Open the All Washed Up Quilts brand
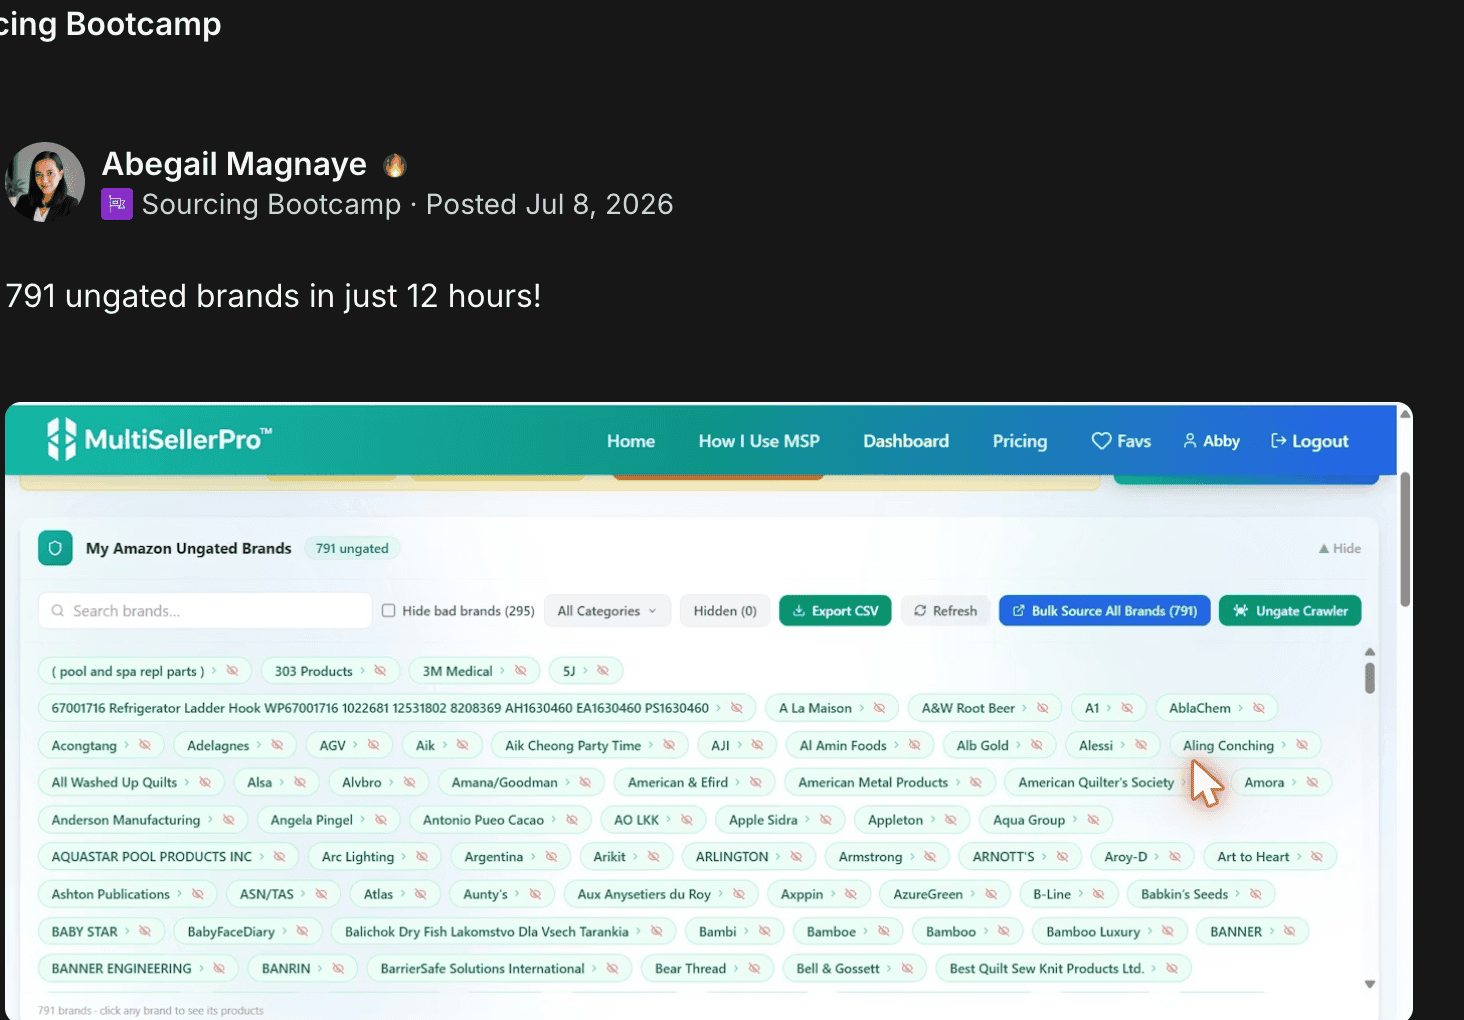Image resolution: width=1464 pixels, height=1020 pixels. coord(114,782)
